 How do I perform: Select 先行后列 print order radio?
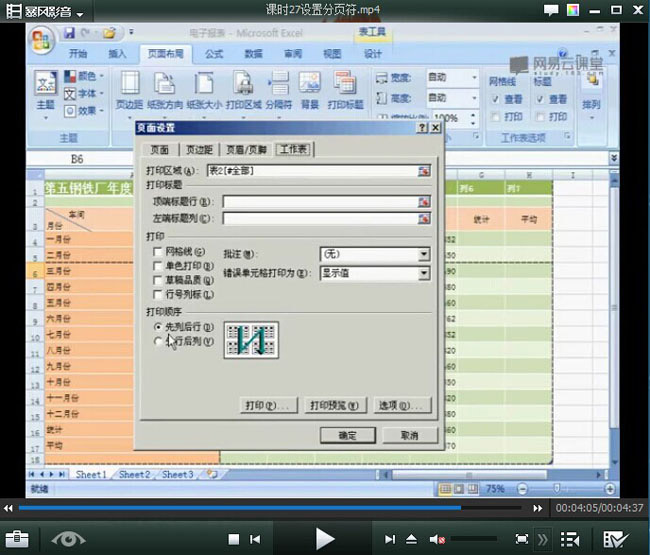158,341
